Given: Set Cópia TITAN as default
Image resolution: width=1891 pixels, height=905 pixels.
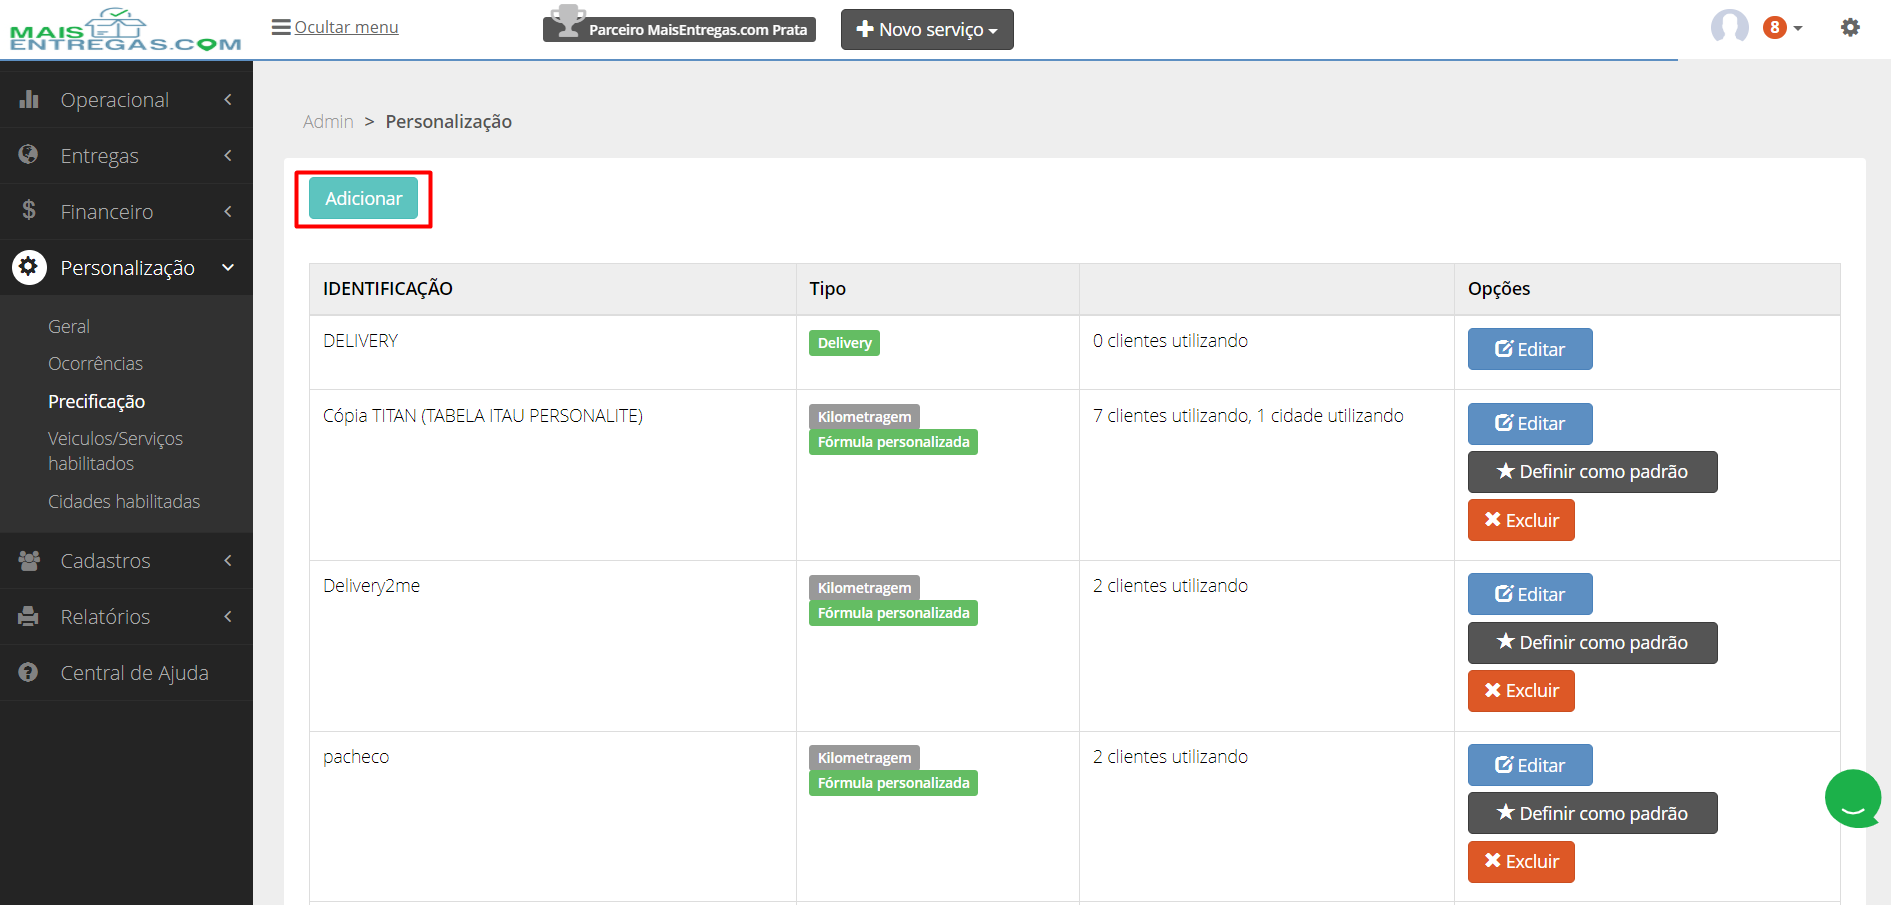Looking at the screenshot, I should pyautogui.click(x=1592, y=472).
